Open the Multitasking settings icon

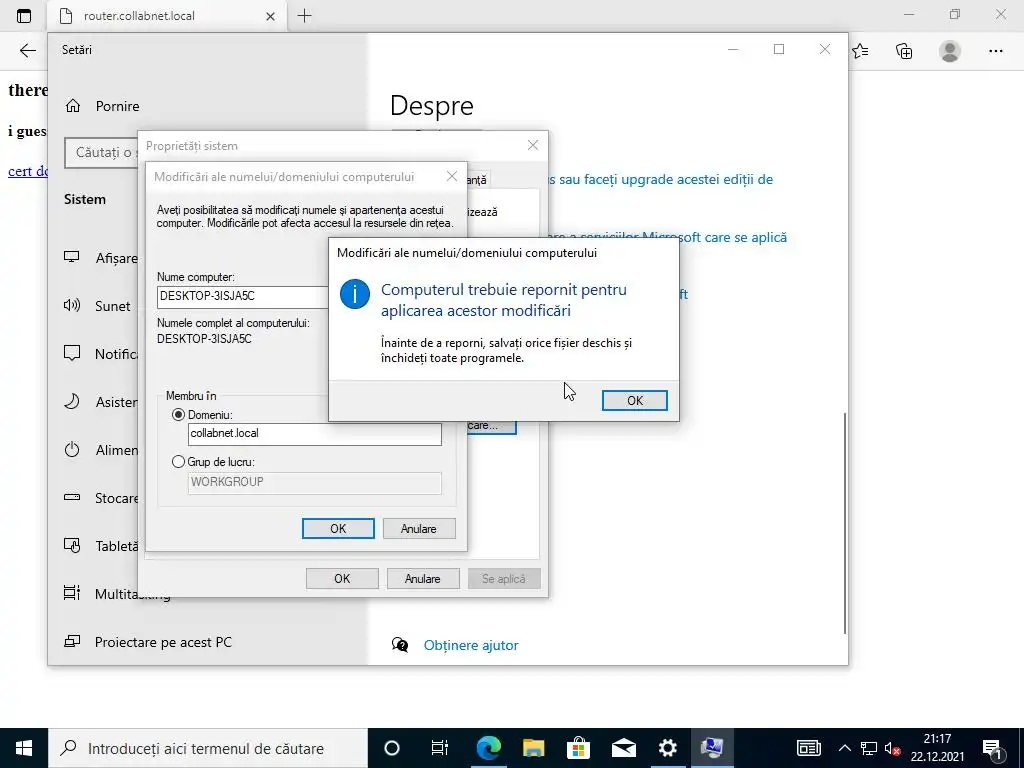(x=72, y=593)
